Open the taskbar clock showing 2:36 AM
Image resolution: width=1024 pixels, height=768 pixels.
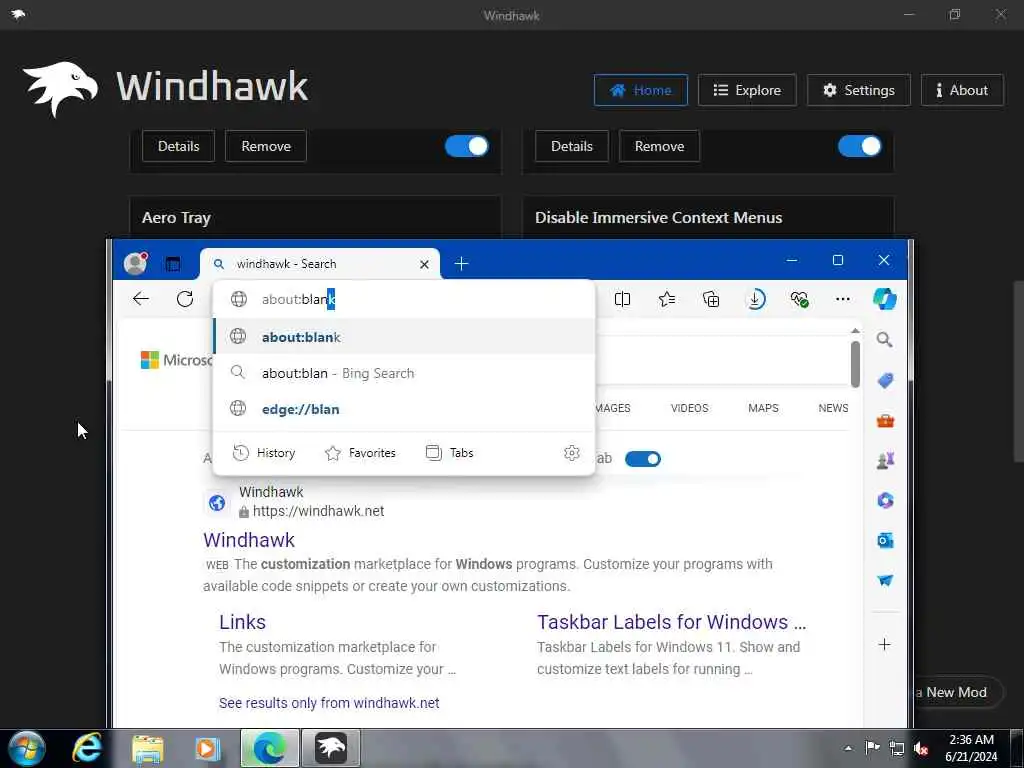point(971,748)
